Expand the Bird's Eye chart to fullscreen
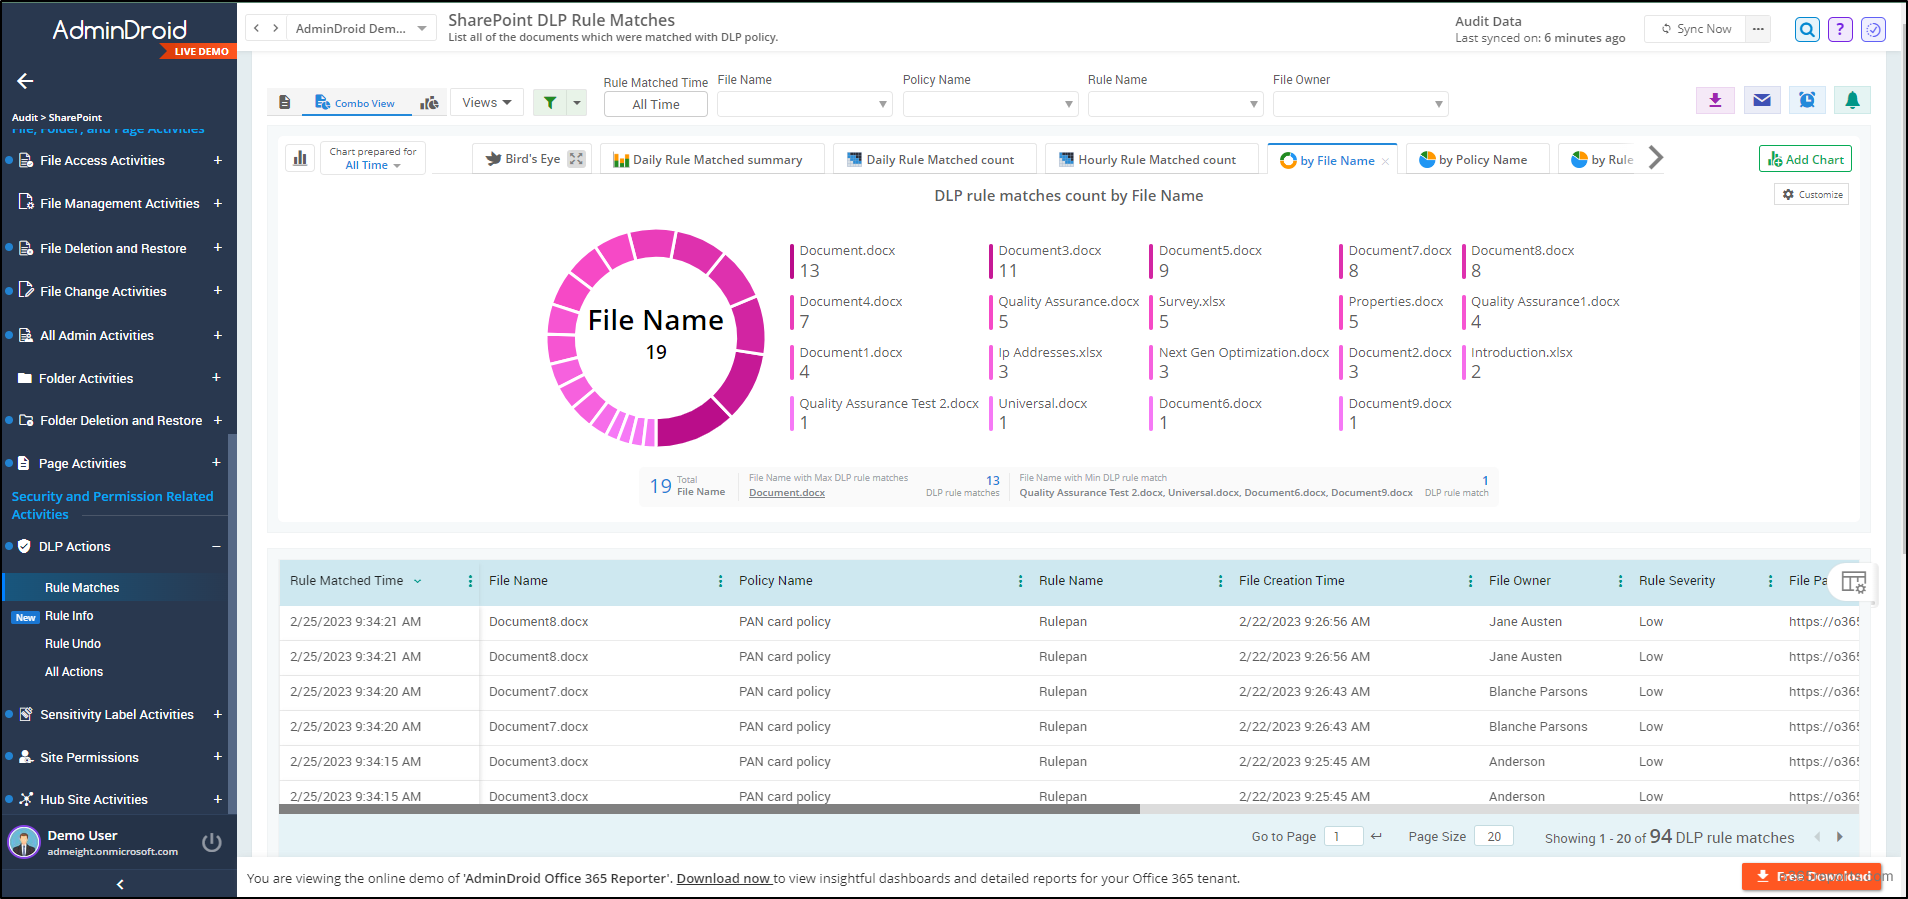Viewport: 1908px width, 899px height. click(x=576, y=159)
